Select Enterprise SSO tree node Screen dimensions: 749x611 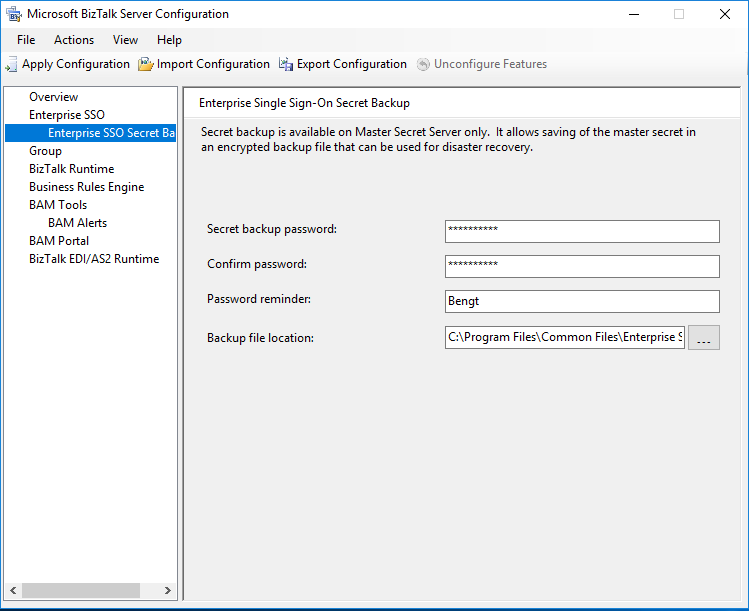coord(67,115)
